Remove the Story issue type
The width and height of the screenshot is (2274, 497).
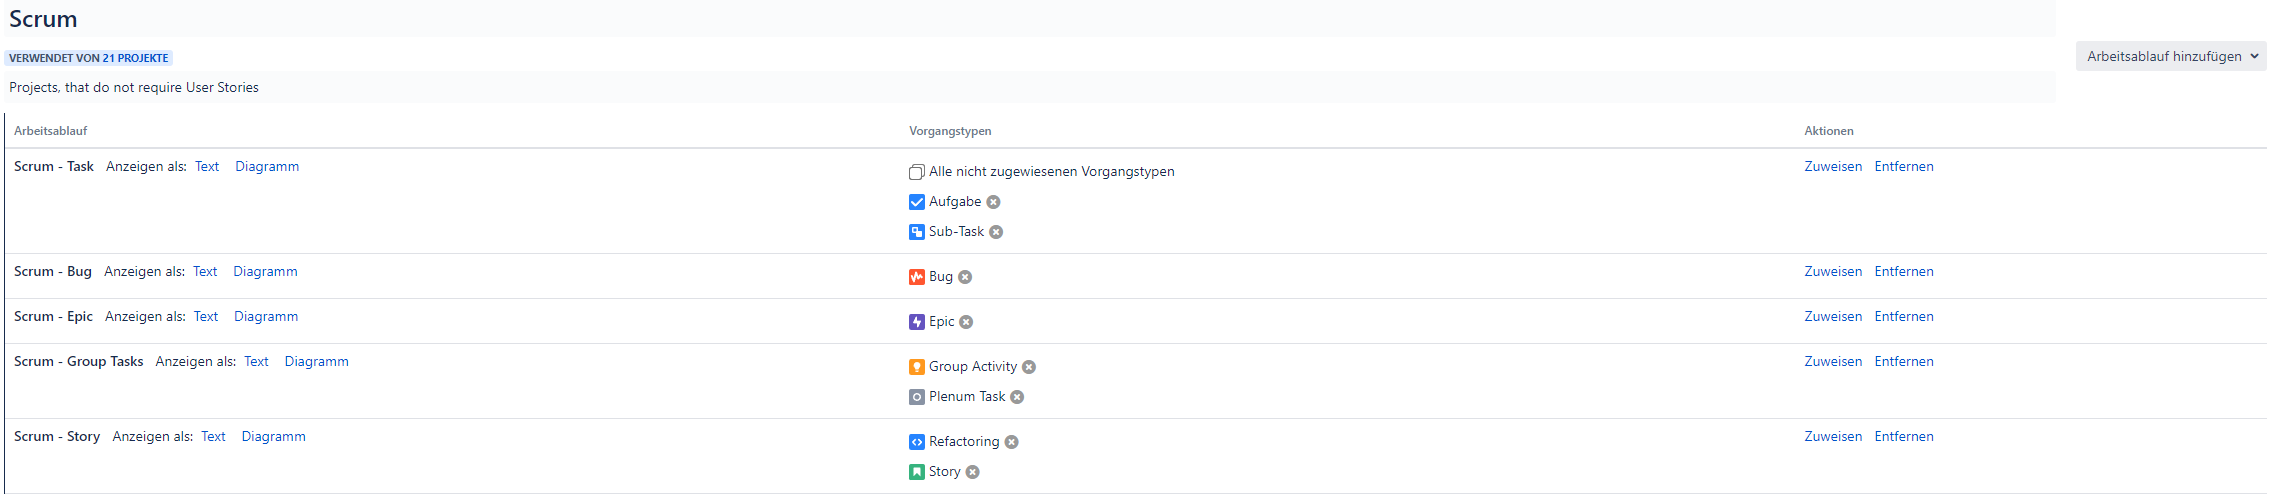973,472
